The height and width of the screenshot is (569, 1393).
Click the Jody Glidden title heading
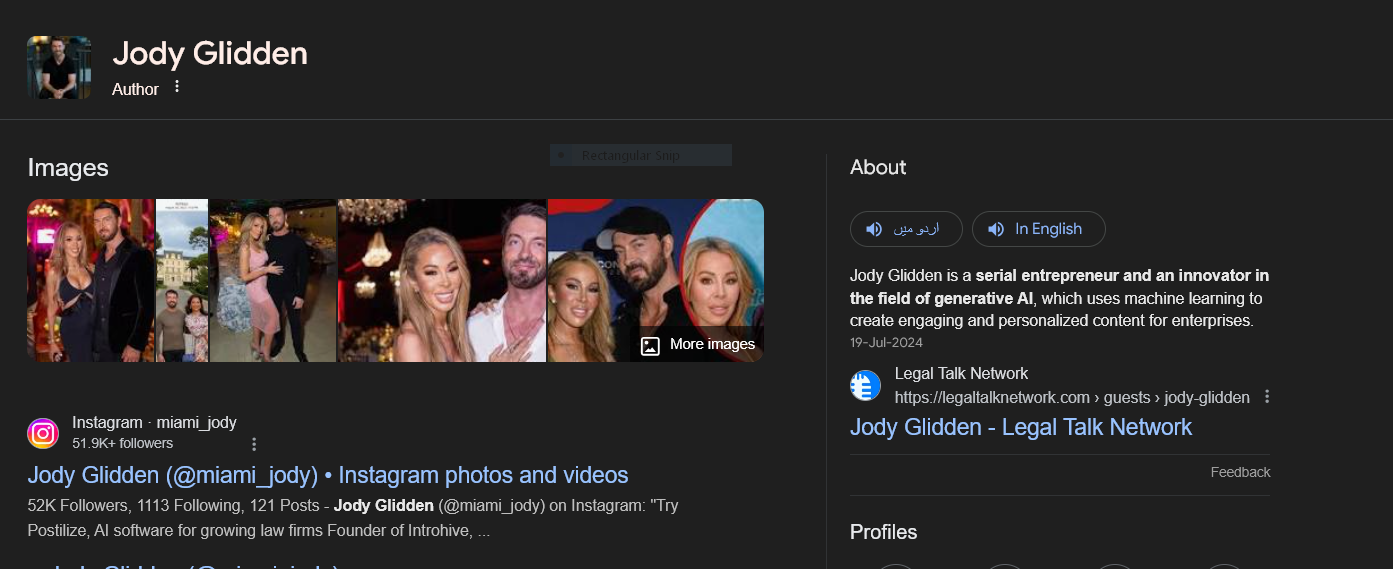tap(210, 53)
